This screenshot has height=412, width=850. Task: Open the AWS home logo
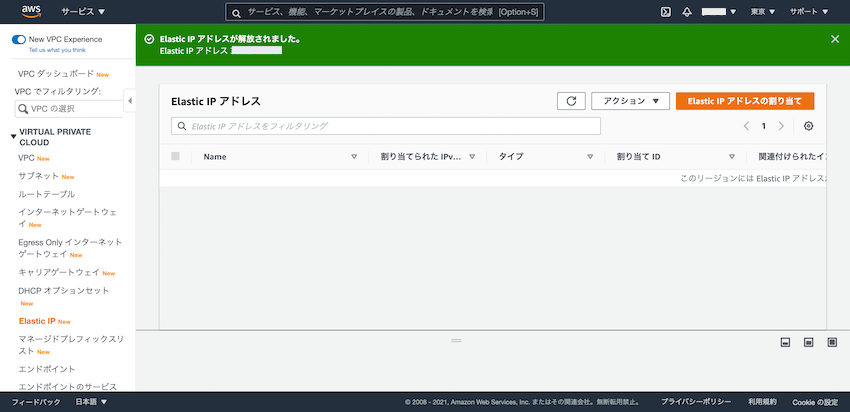pyautogui.click(x=31, y=11)
